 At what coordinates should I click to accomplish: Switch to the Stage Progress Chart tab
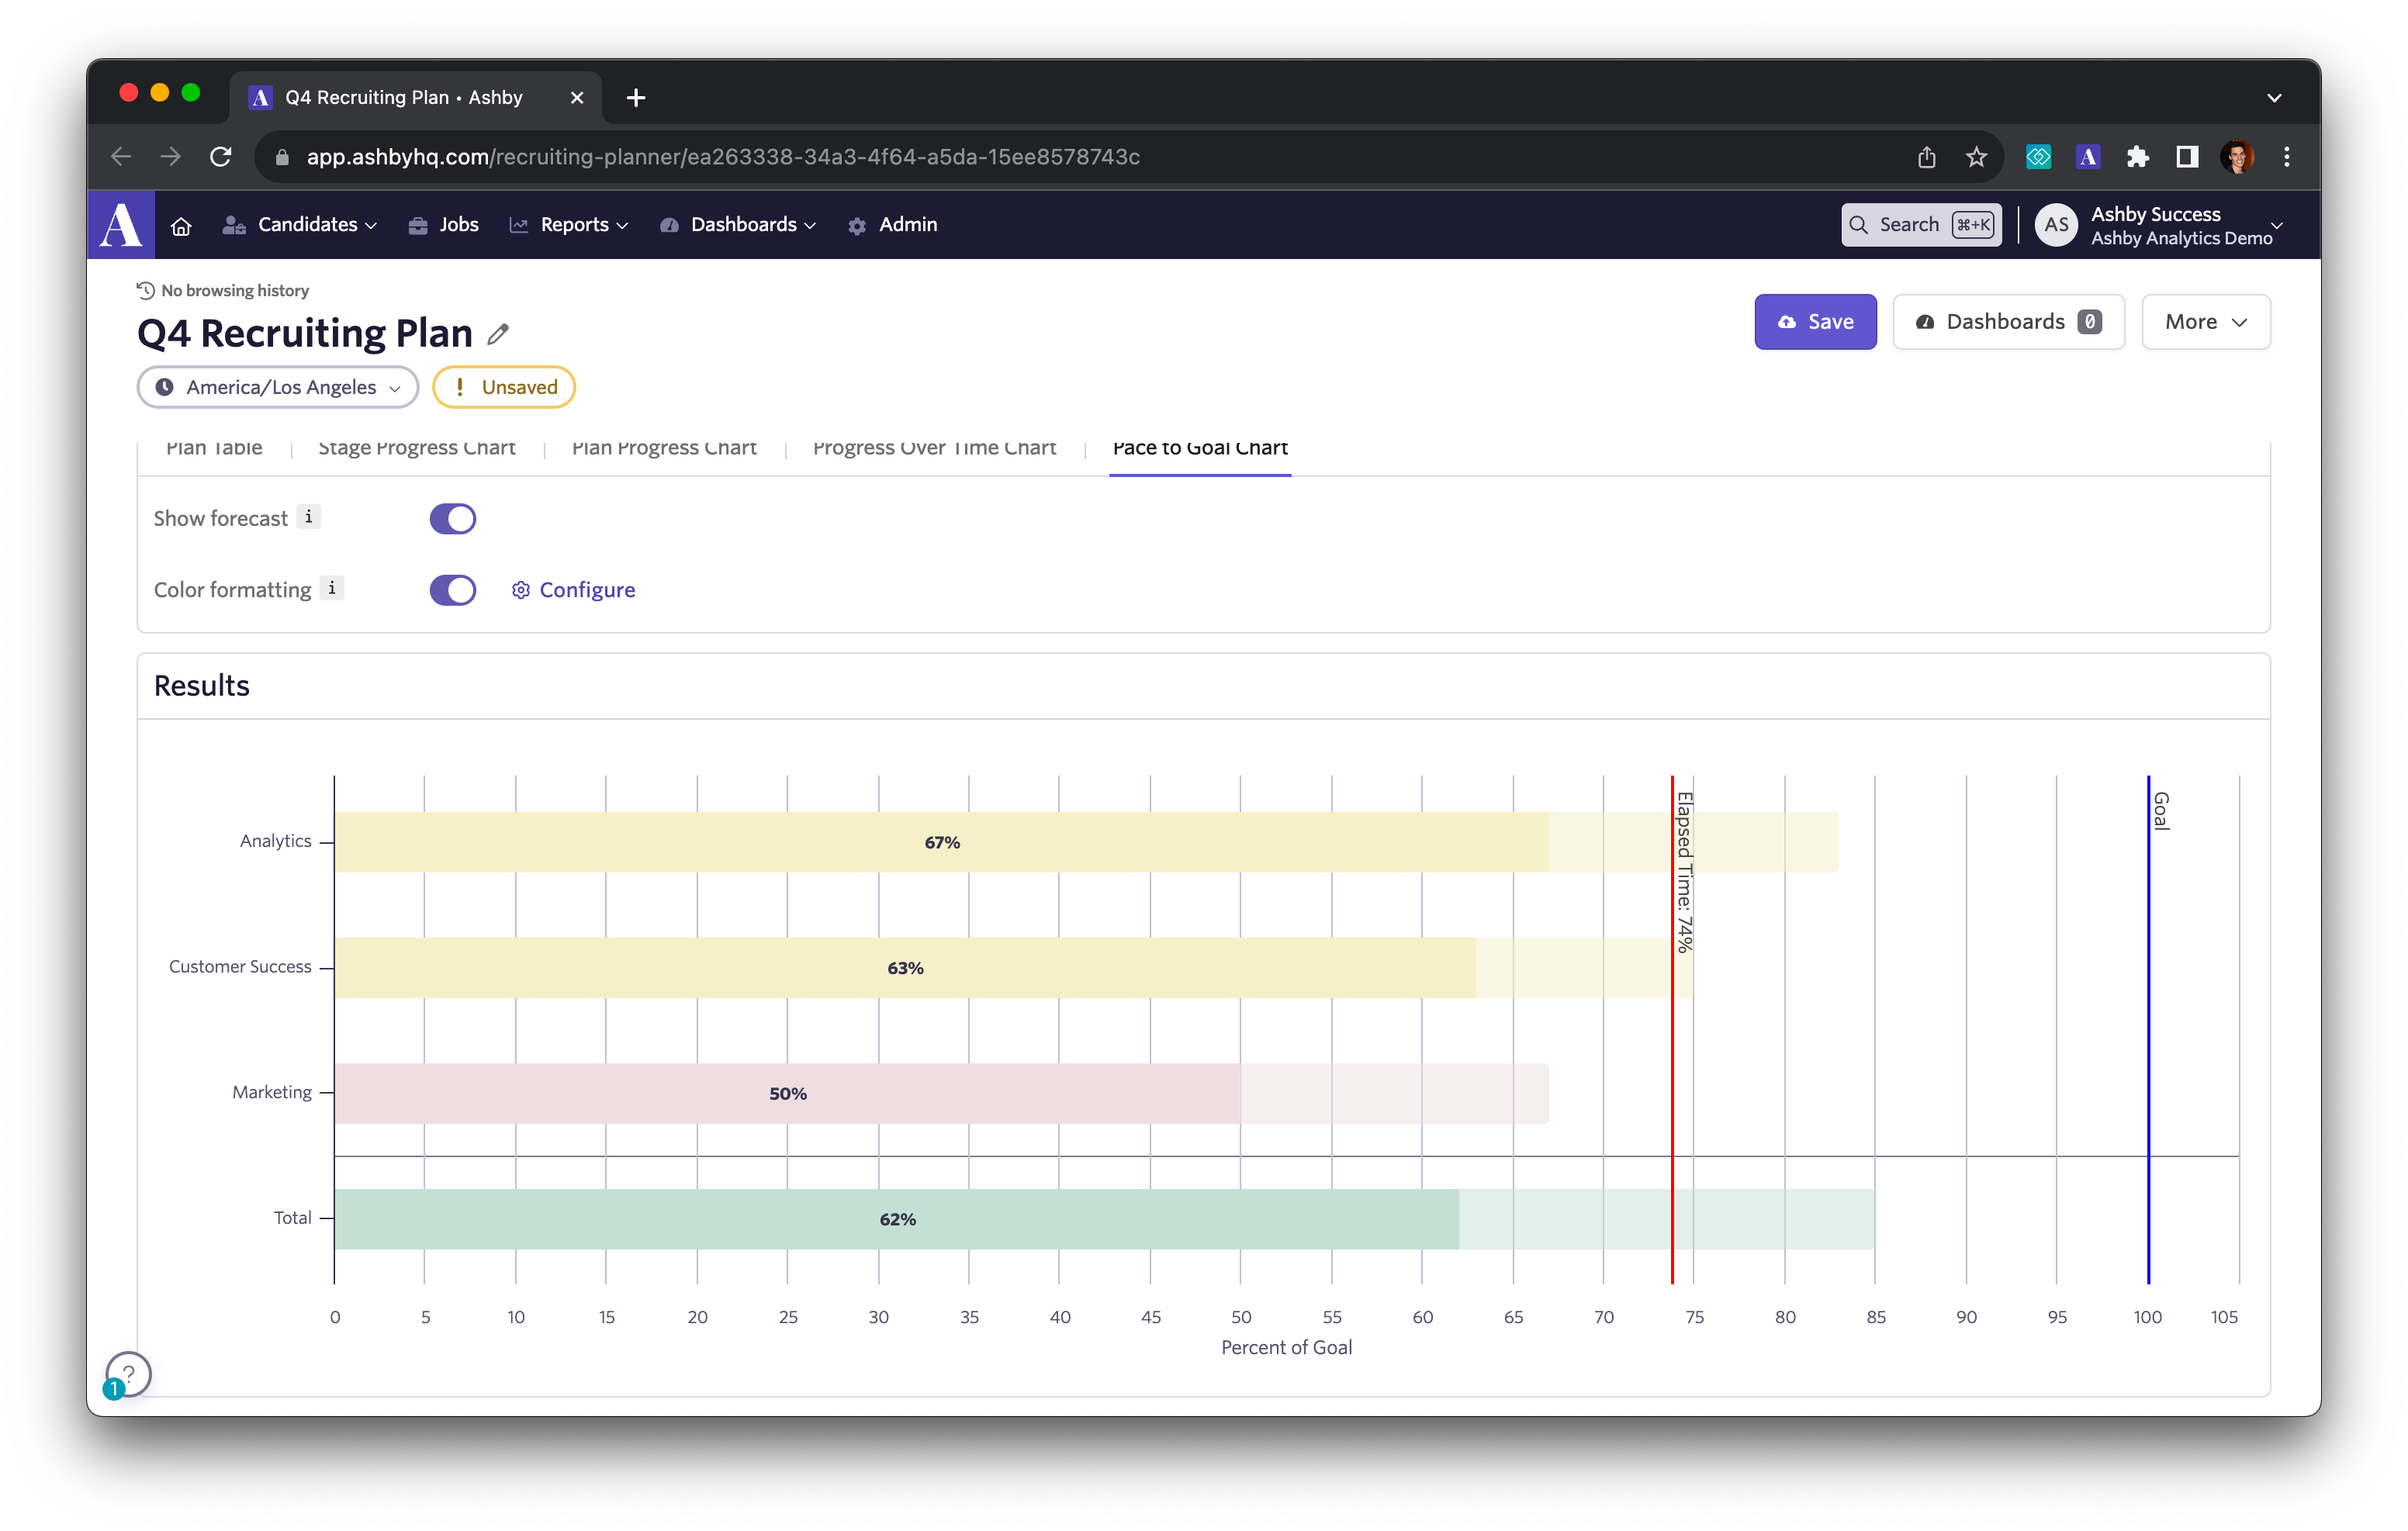tap(416, 449)
